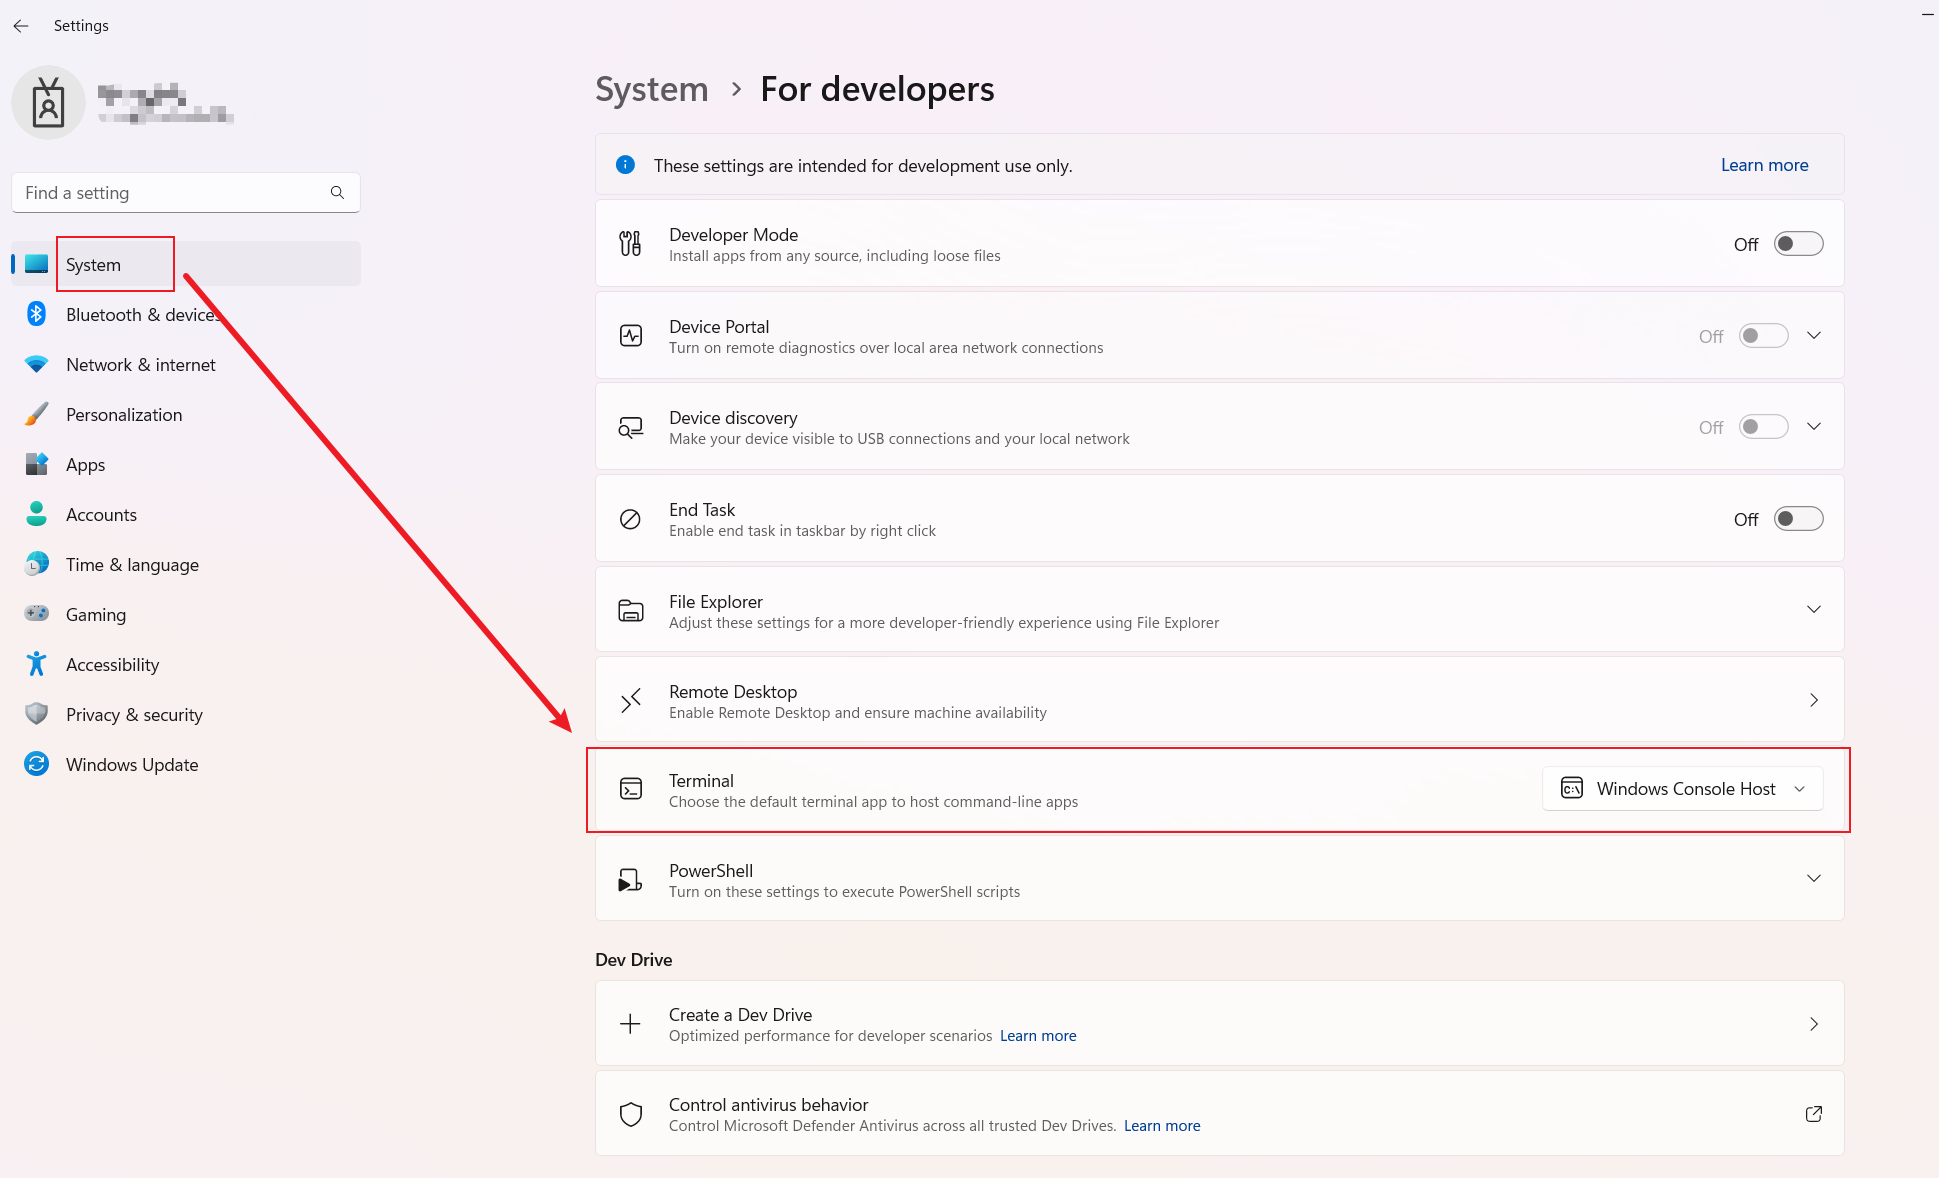
Task: Go to Network & internet settings
Action: click(x=140, y=364)
